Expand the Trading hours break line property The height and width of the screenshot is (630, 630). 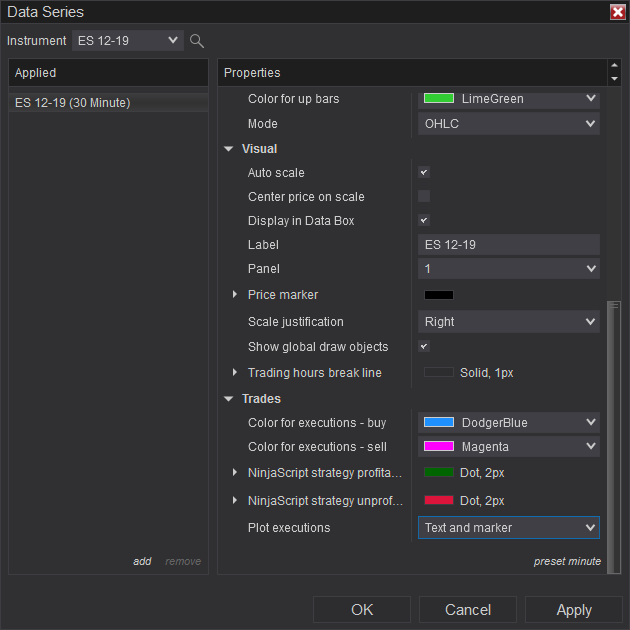pos(235,373)
